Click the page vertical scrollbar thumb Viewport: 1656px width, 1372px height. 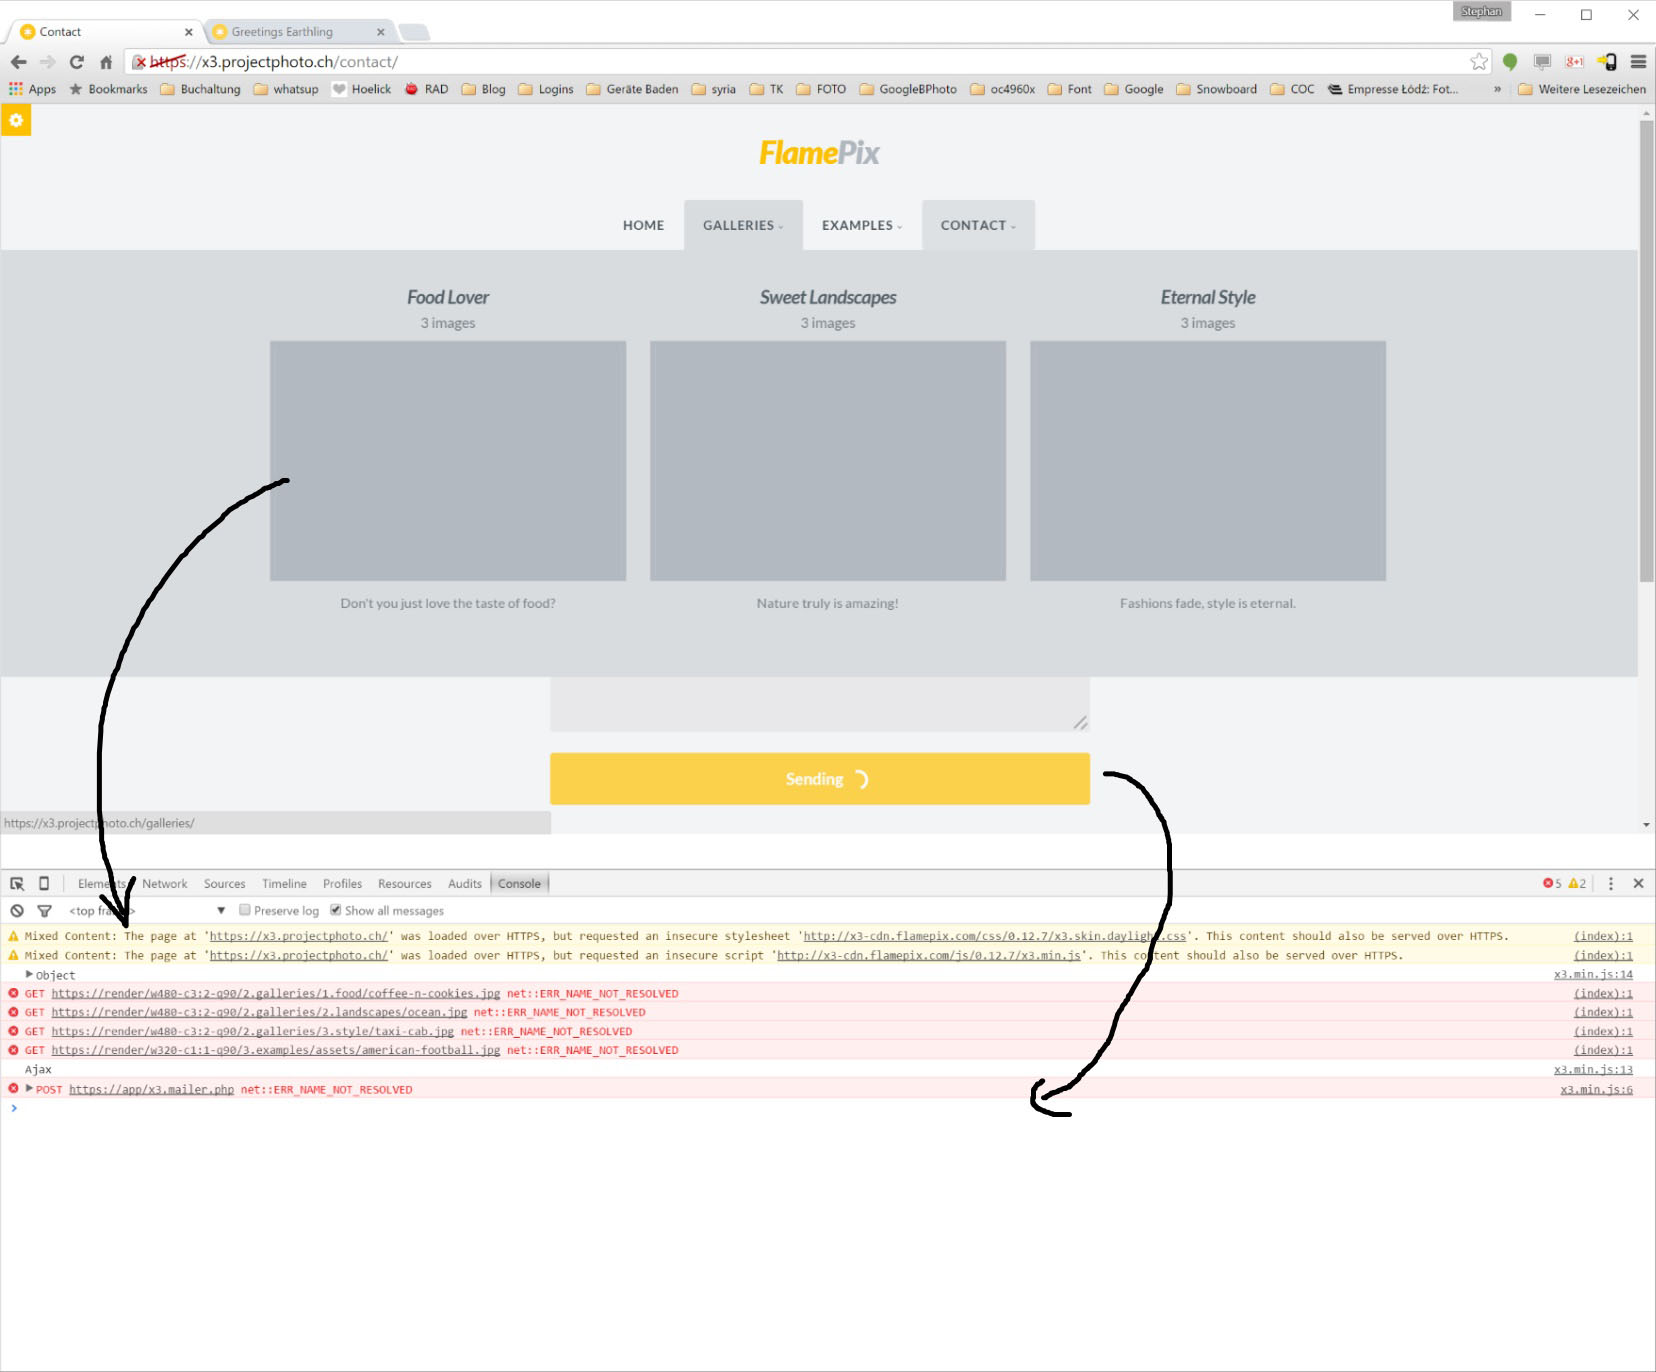point(1646,351)
